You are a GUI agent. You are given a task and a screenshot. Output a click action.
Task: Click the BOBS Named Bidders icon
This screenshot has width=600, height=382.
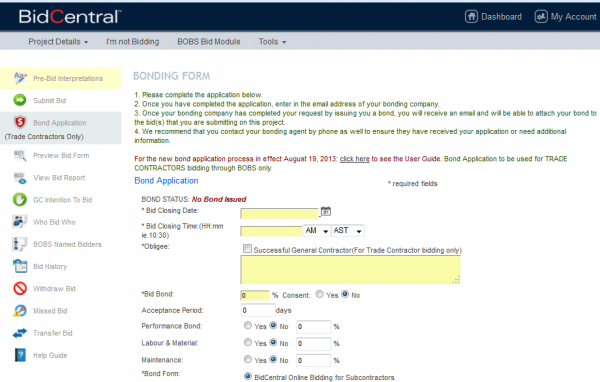pyautogui.click(x=20, y=244)
